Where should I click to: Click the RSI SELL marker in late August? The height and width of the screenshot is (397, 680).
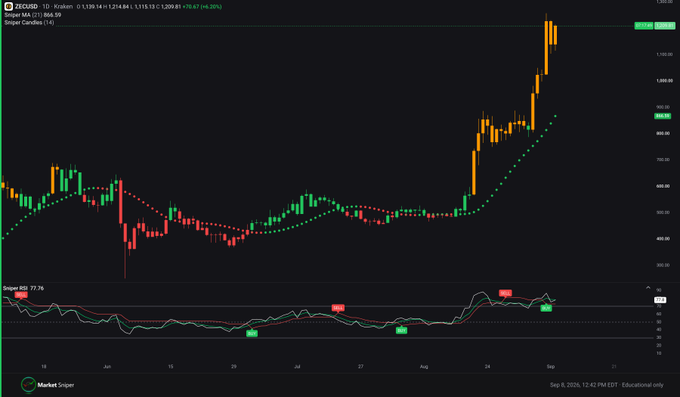click(x=505, y=293)
